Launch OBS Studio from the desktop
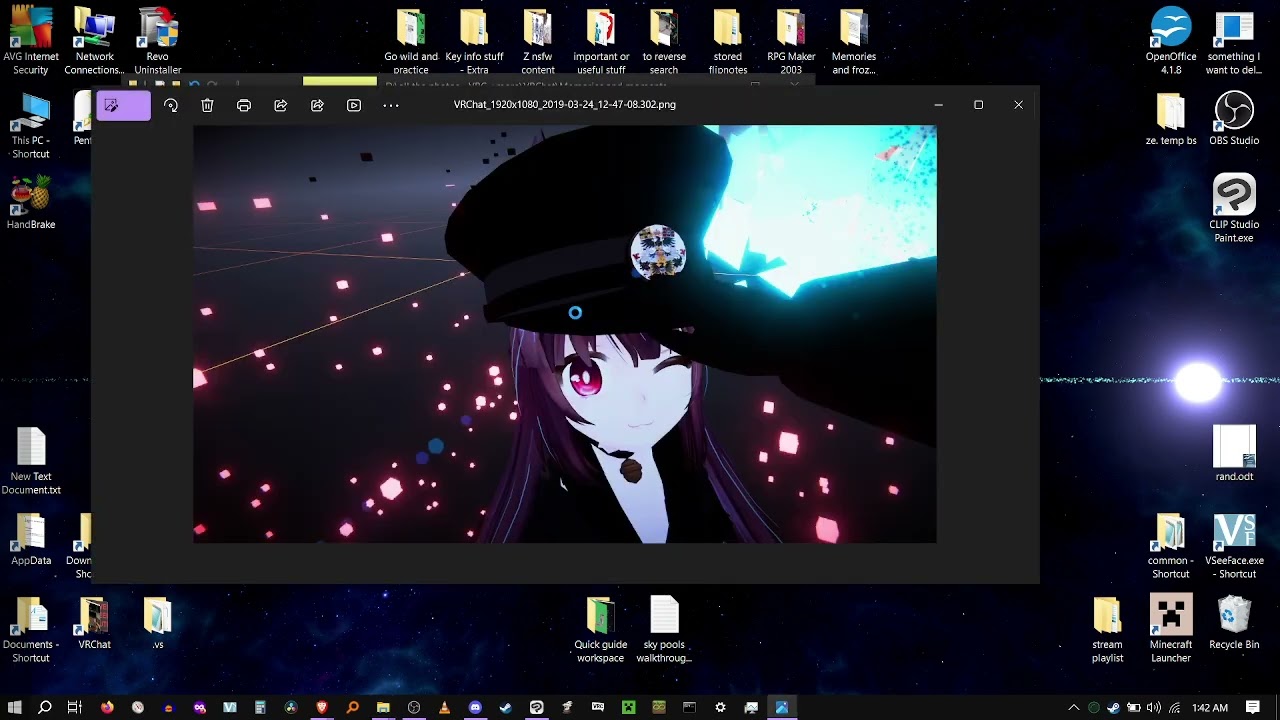The width and height of the screenshot is (1280, 720). [x=1234, y=119]
